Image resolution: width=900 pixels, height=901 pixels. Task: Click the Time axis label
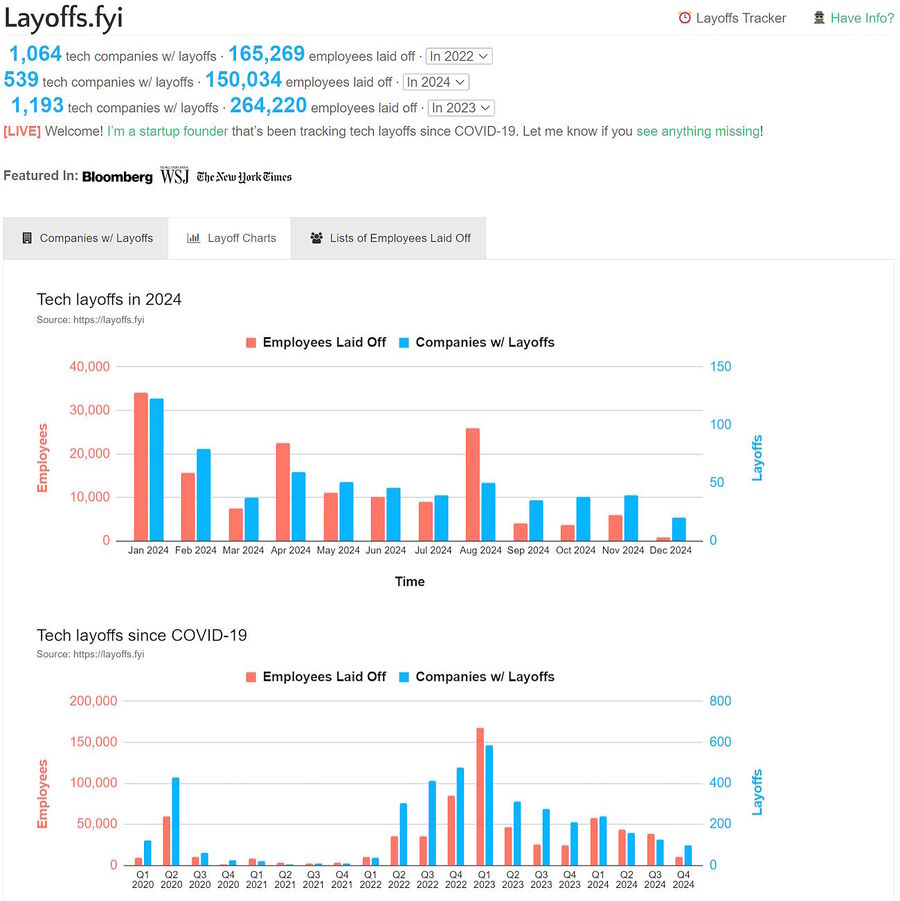coord(410,582)
